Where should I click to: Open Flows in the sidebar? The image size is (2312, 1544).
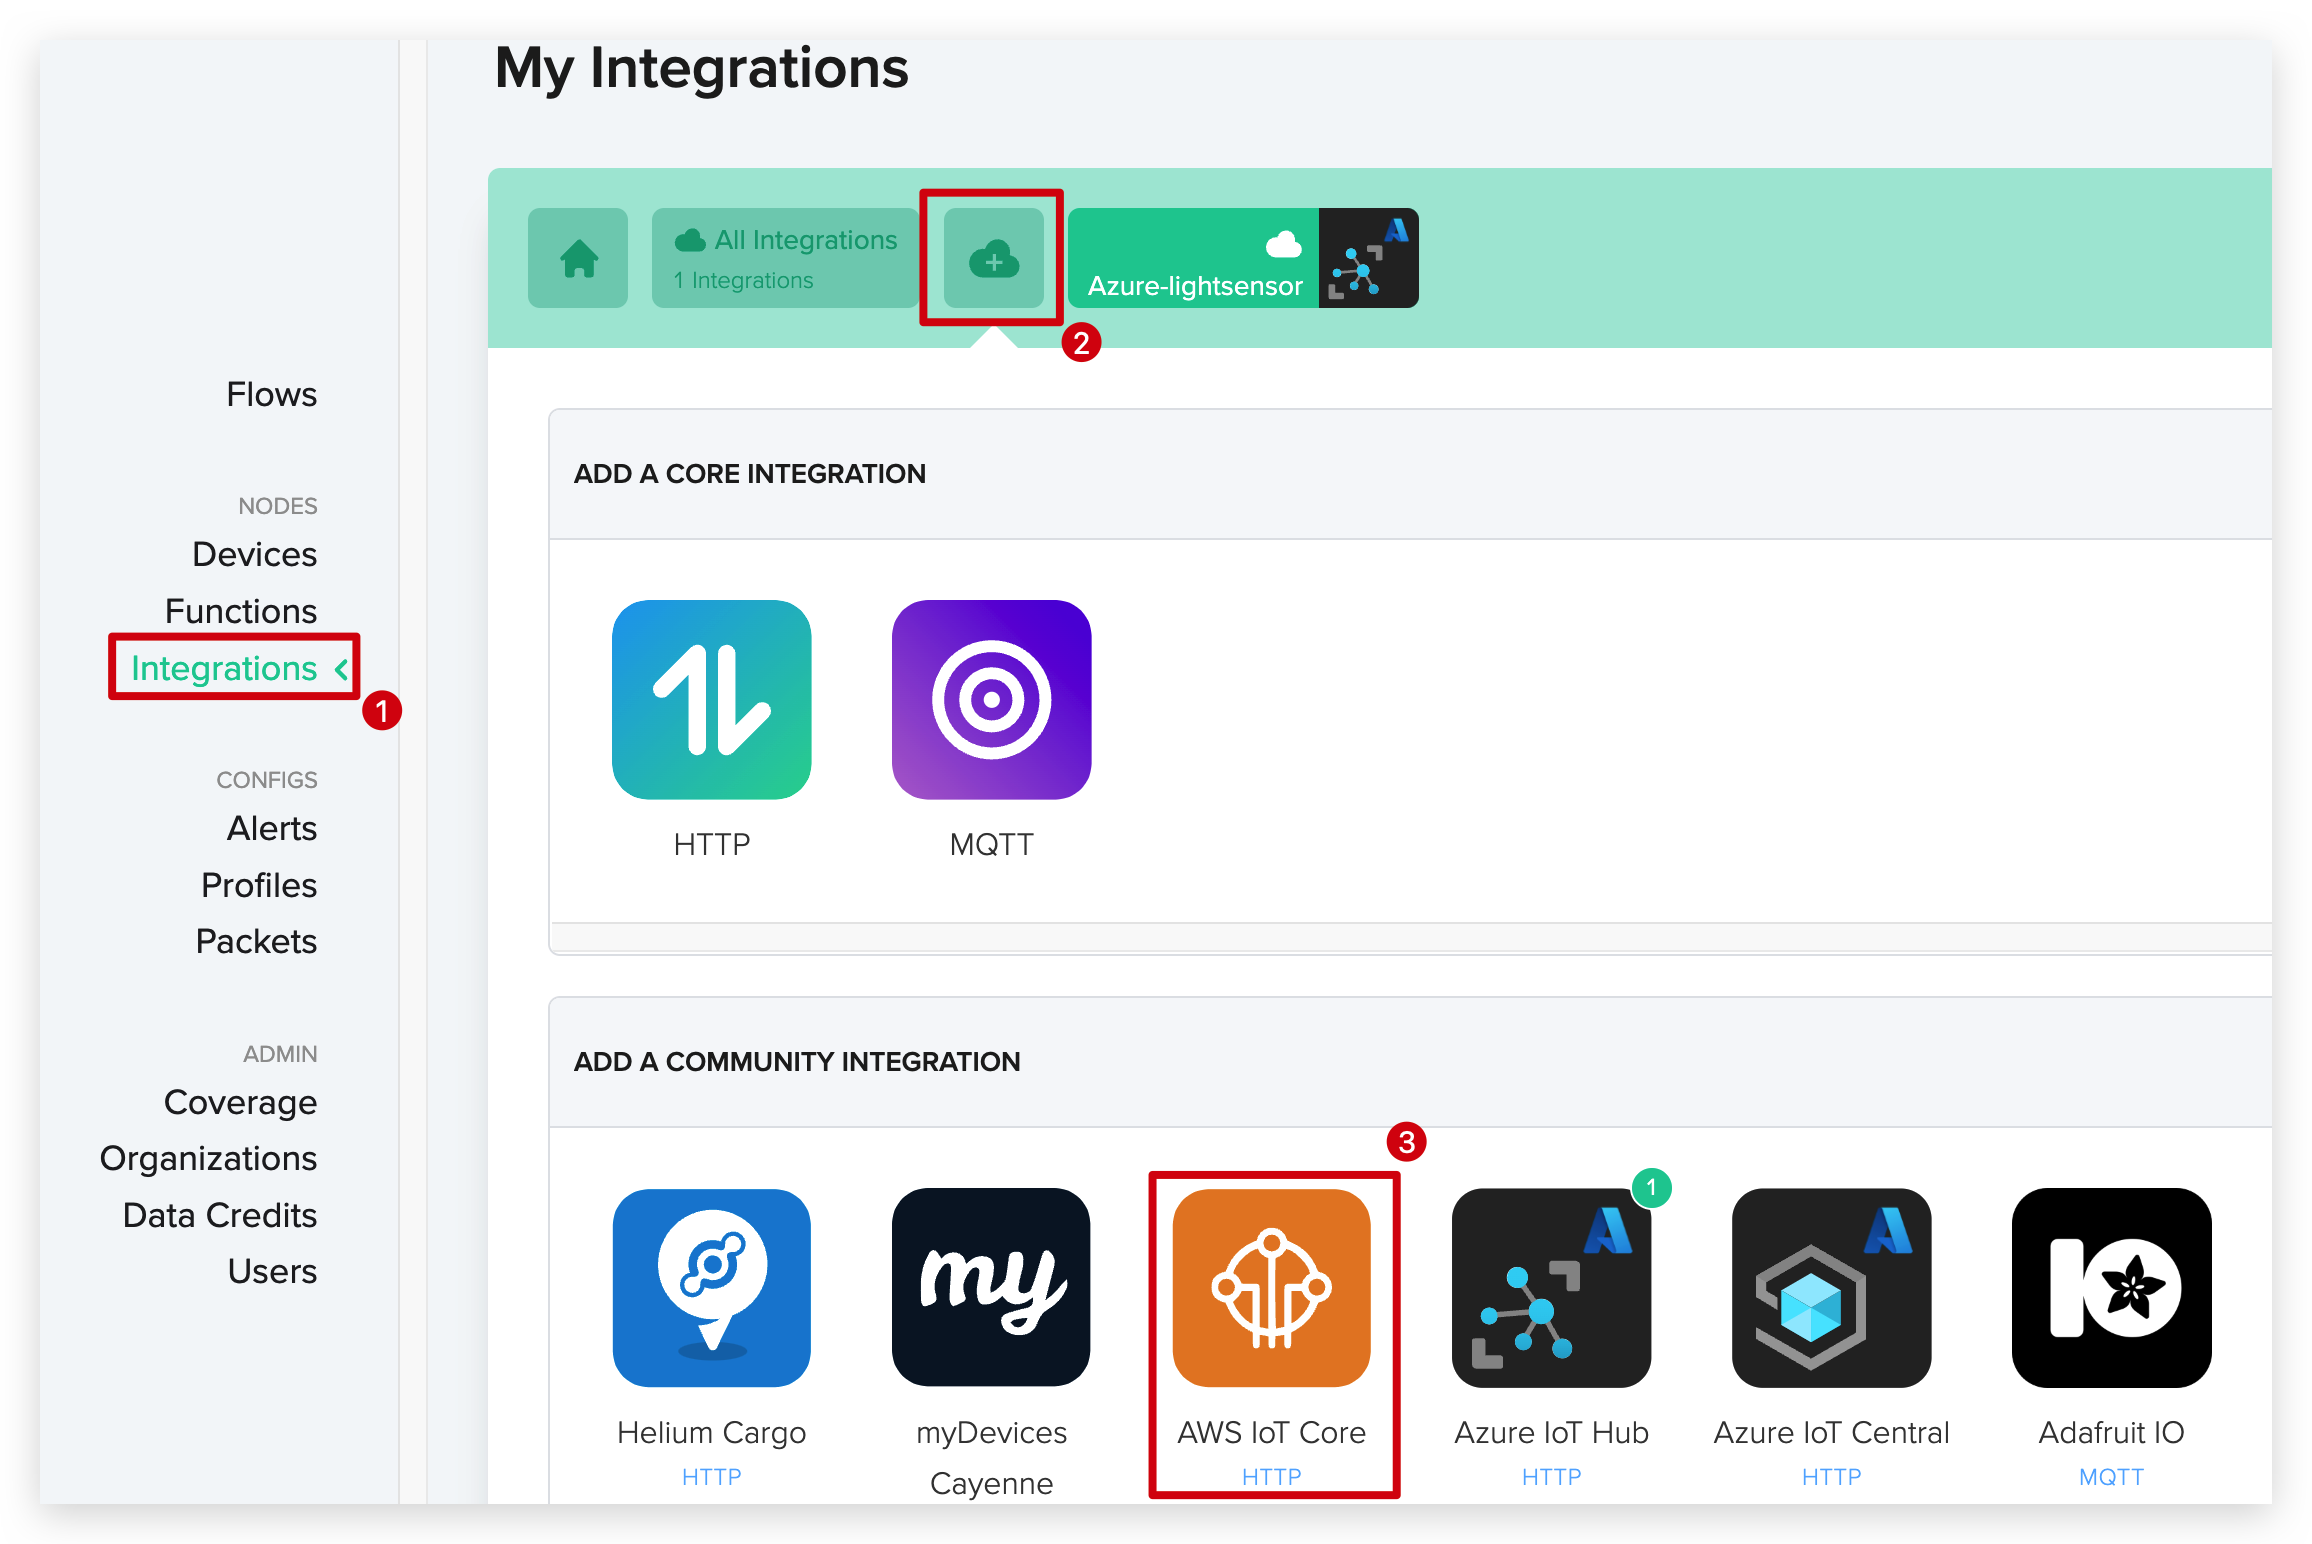coord(271,394)
